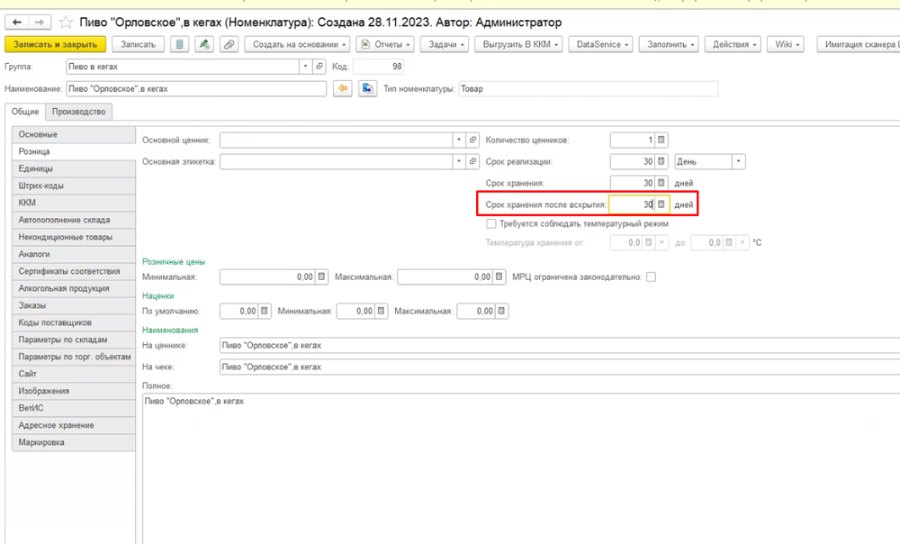The image size is (900, 544).
Task: Click the paperclip attachments icon
Action: point(228,44)
